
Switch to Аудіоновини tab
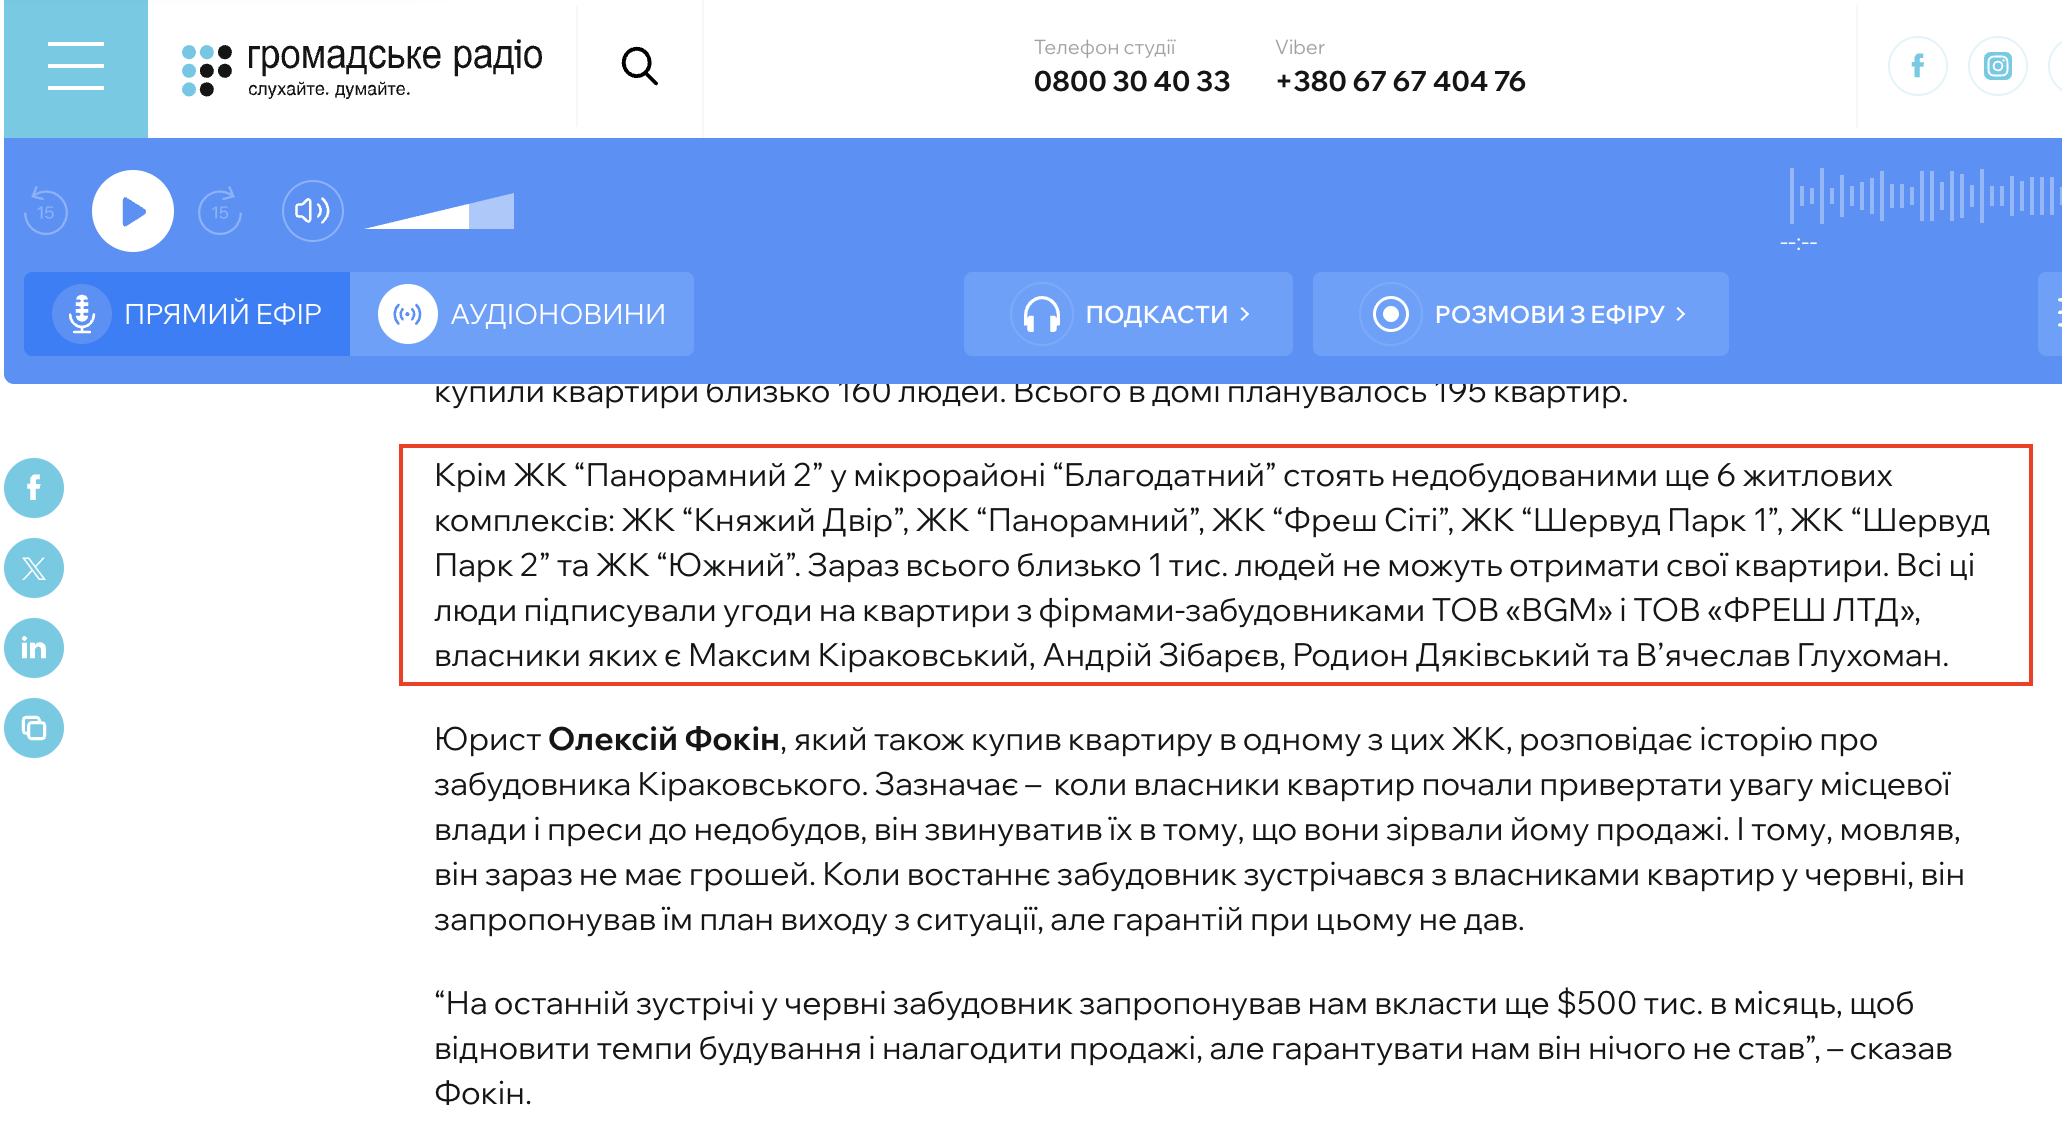pyautogui.click(x=522, y=314)
